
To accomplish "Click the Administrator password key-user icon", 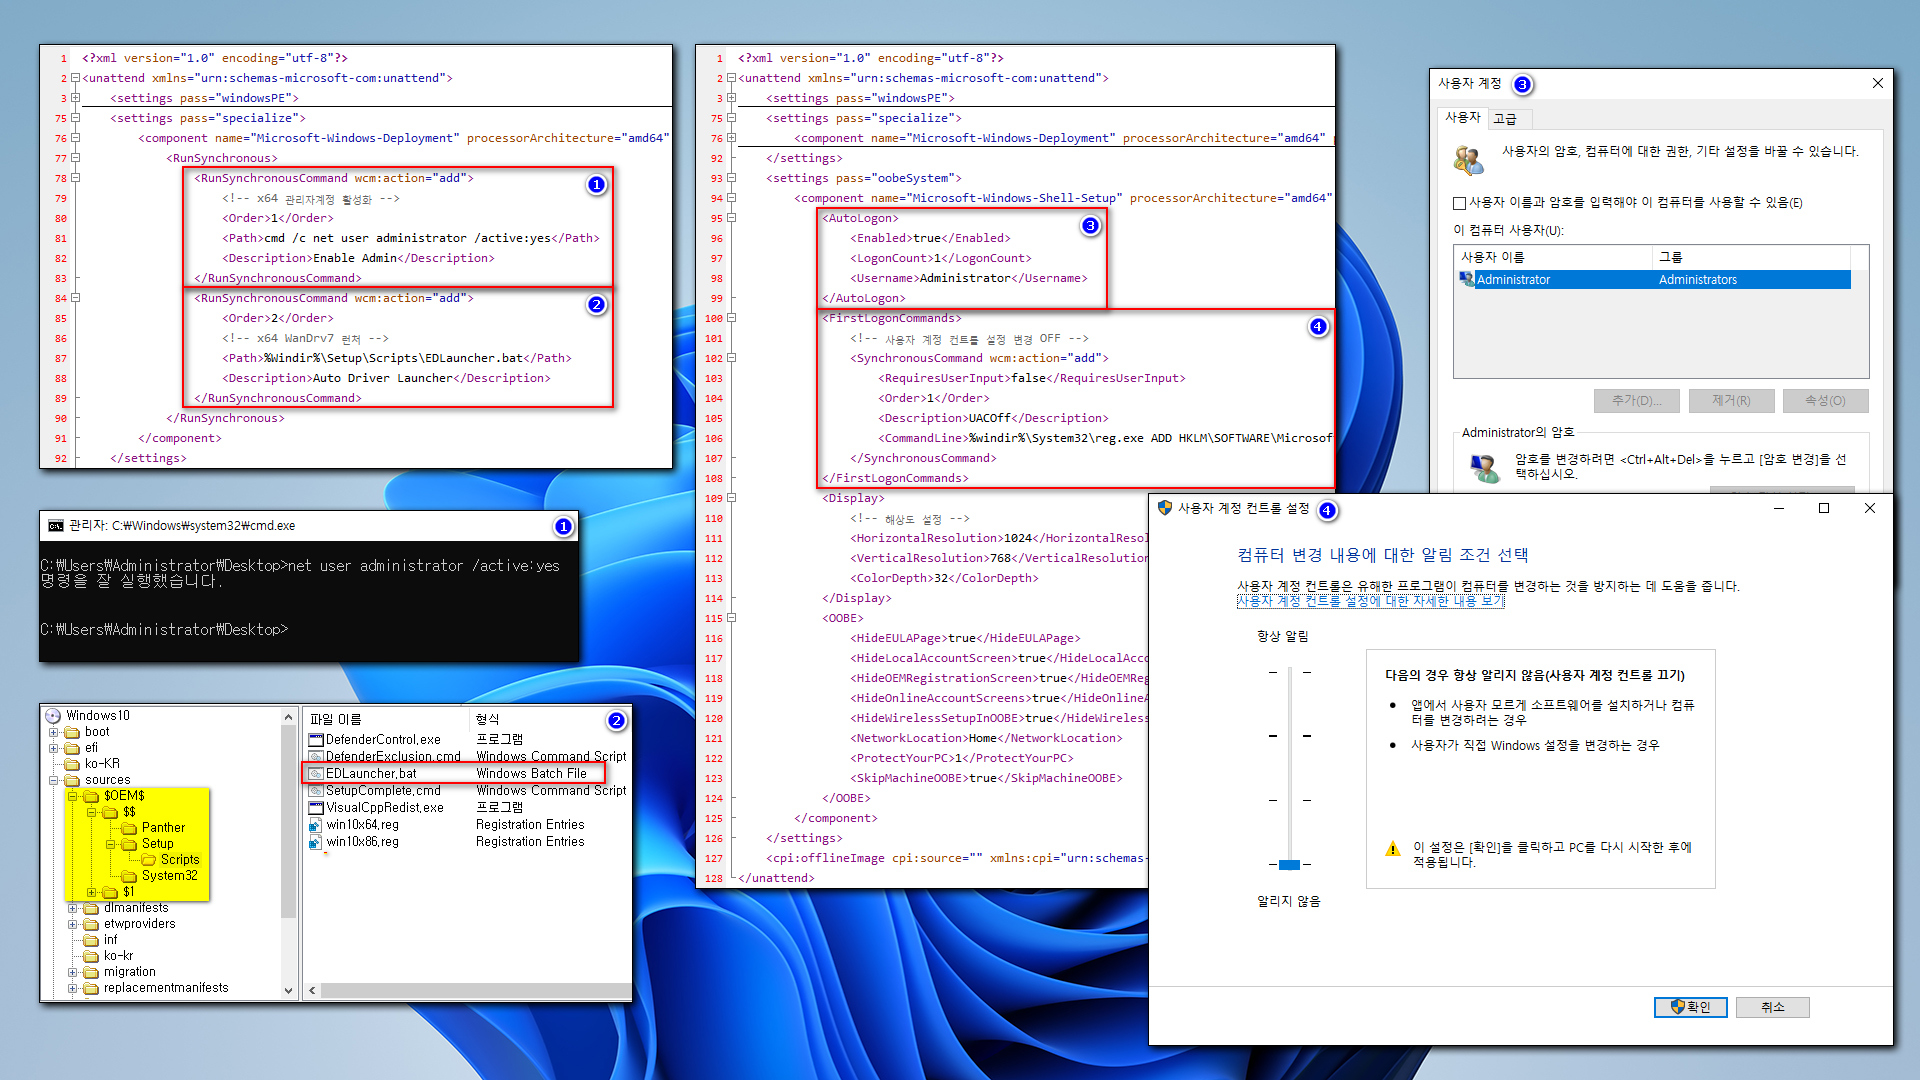I will (x=1484, y=467).
